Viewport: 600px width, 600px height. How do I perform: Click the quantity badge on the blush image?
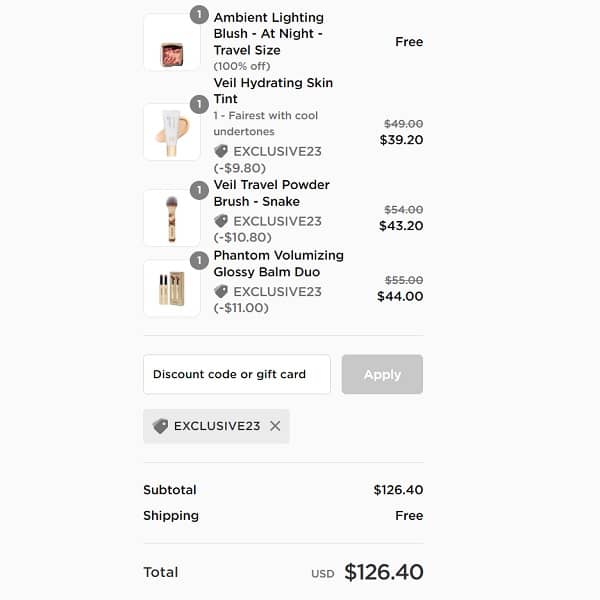[199, 15]
